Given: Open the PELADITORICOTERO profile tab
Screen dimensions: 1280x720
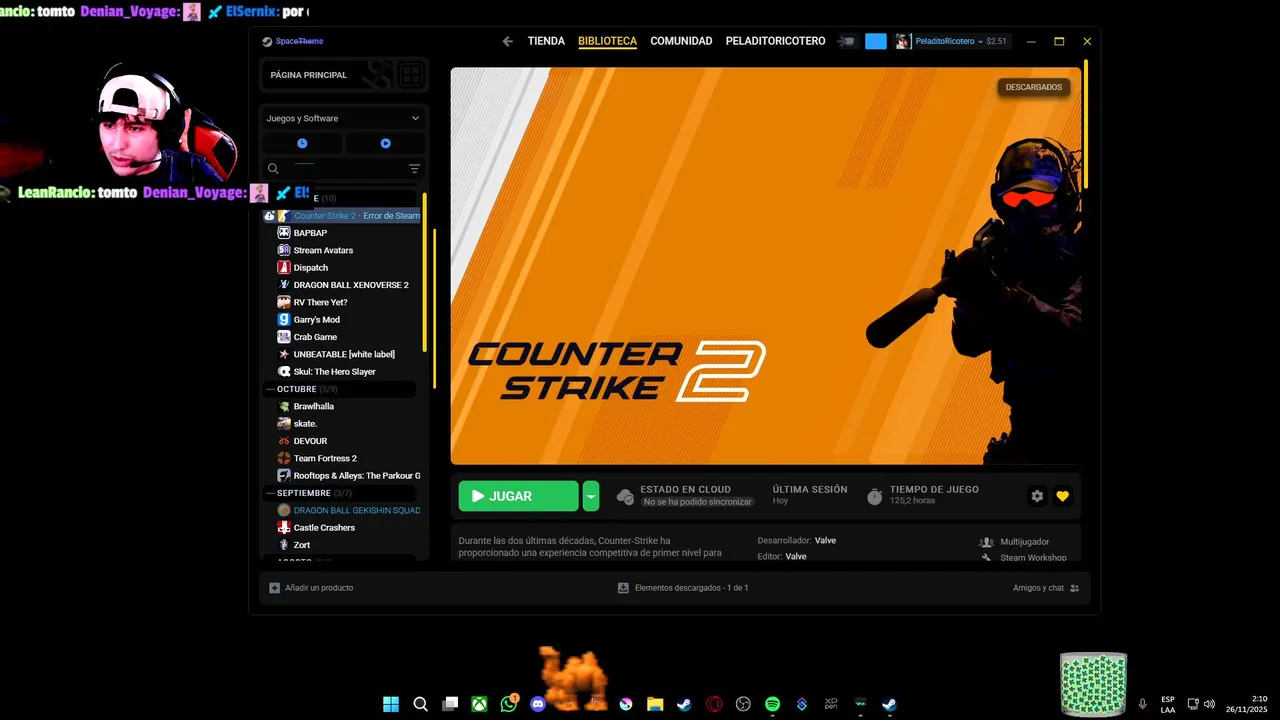Looking at the screenshot, I should (x=775, y=41).
